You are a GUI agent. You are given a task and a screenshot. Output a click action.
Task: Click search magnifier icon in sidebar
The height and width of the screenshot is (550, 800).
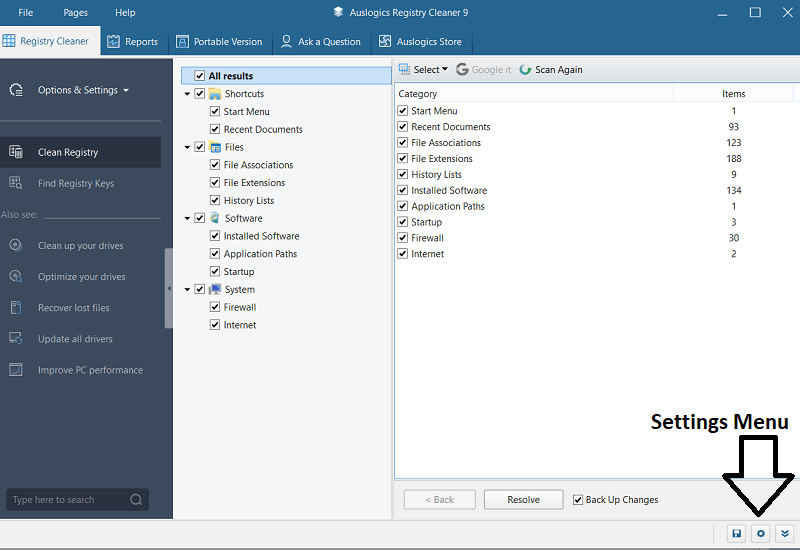[x=136, y=500]
